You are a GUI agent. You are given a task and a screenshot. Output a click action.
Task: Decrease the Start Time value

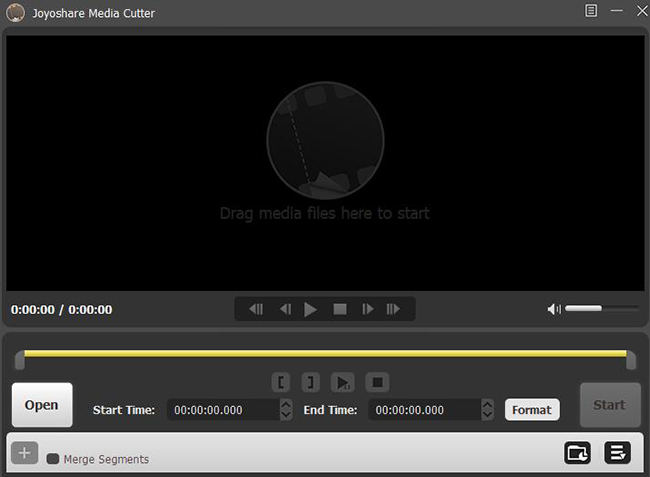(286, 415)
